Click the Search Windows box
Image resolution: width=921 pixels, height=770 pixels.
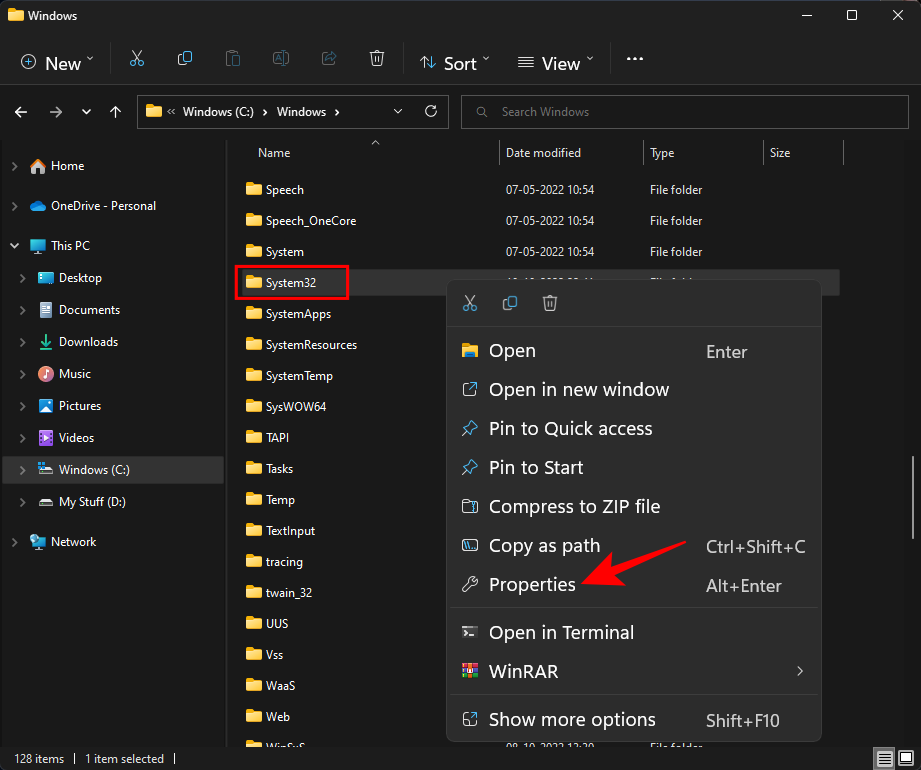(x=684, y=111)
